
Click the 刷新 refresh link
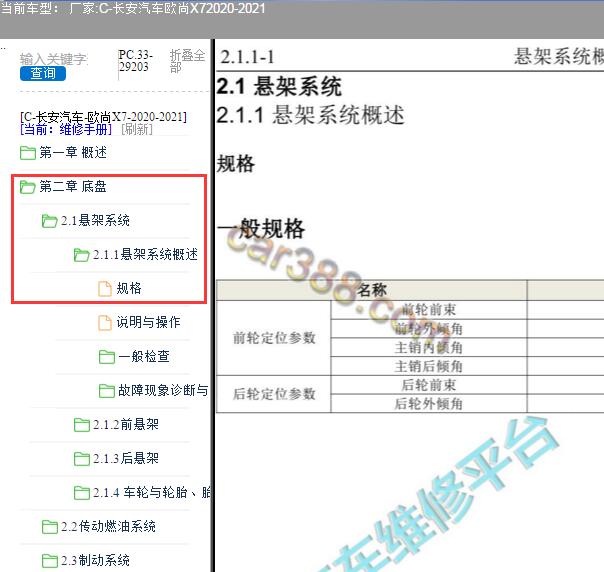click(137, 129)
